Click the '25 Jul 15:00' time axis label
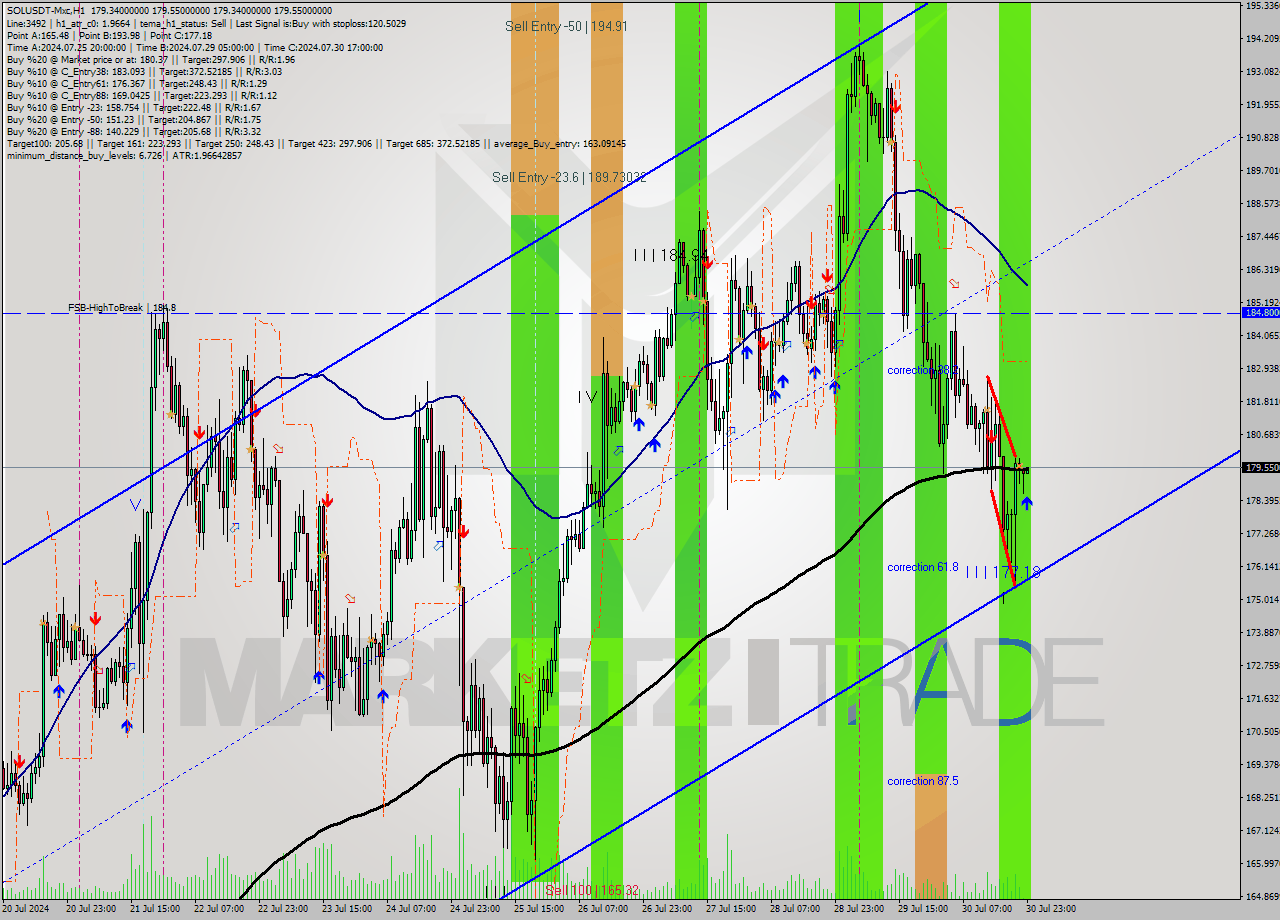Viewport: 1280px width, 920px height. click(539, 909)
